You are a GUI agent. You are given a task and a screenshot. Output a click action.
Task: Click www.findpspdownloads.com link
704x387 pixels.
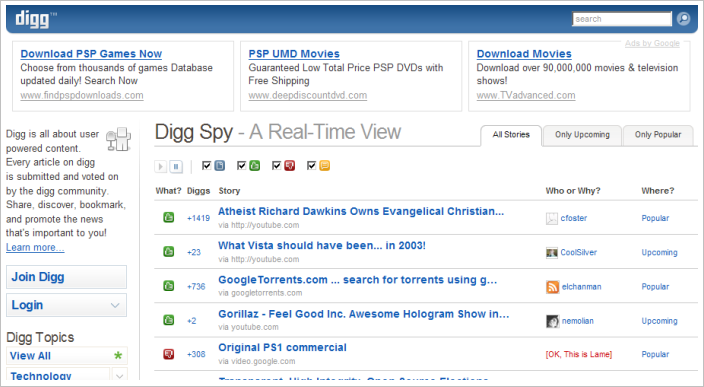(x=82, y=95)
